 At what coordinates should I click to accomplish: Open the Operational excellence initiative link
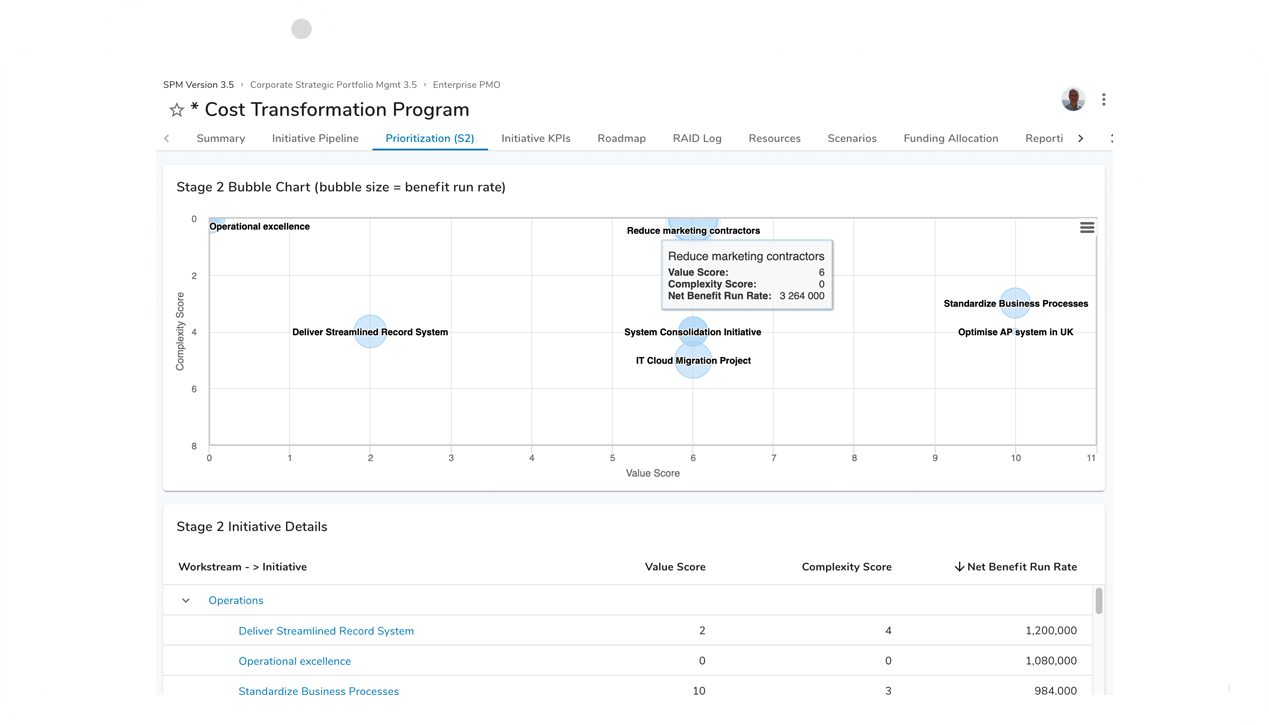[x=294, y=661]
